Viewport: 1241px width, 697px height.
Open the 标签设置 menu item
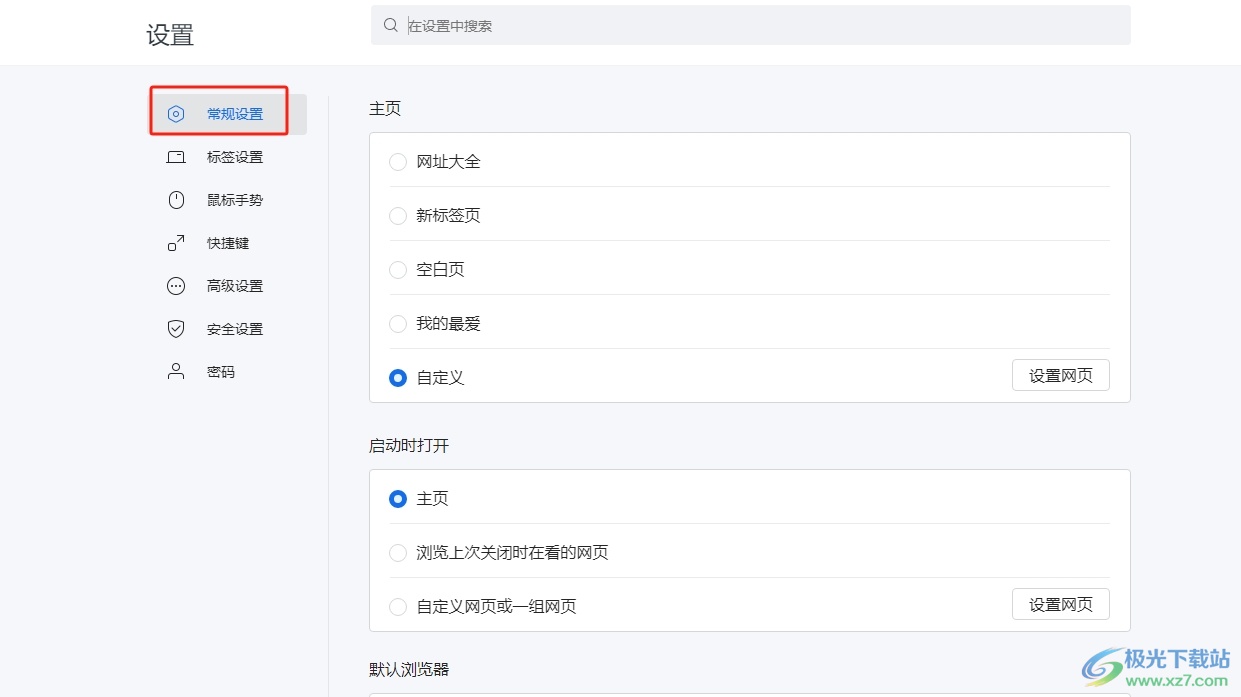(234, 157)
